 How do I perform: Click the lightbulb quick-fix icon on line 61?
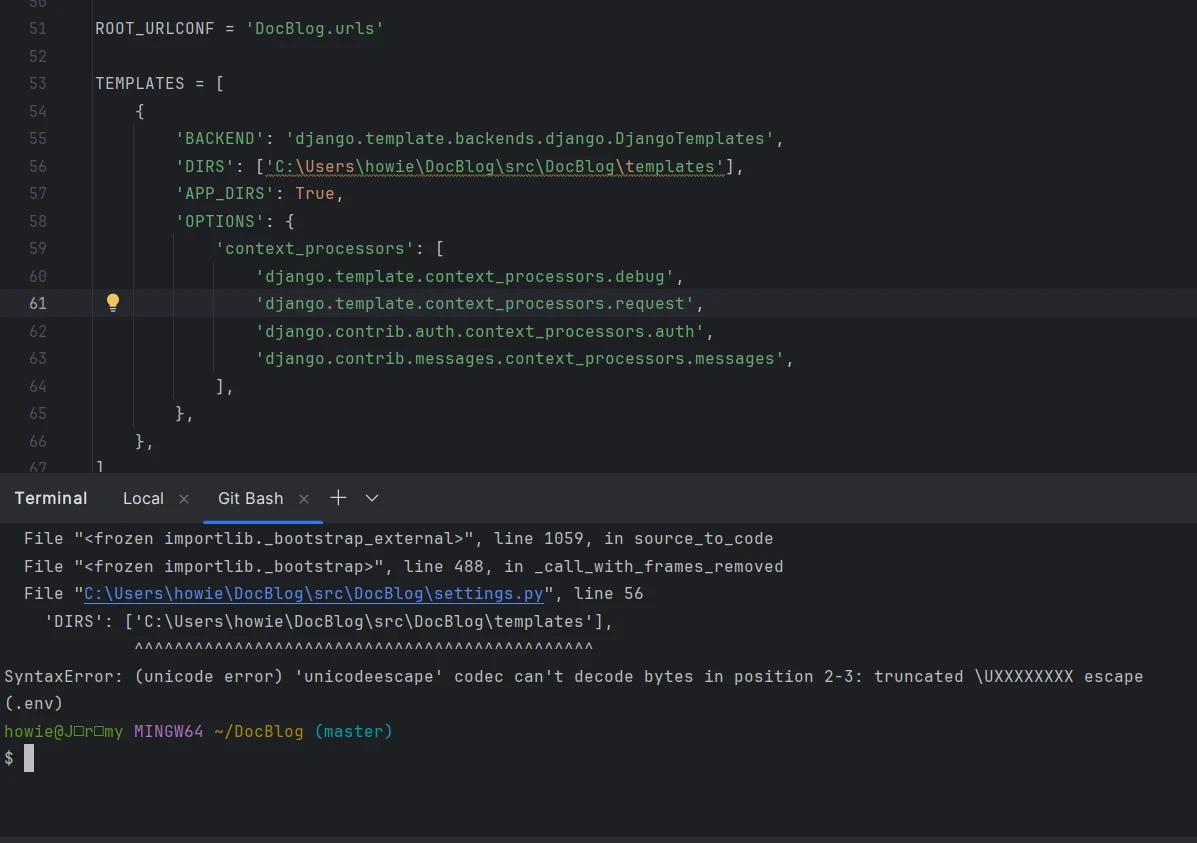(x=113, y=303)
